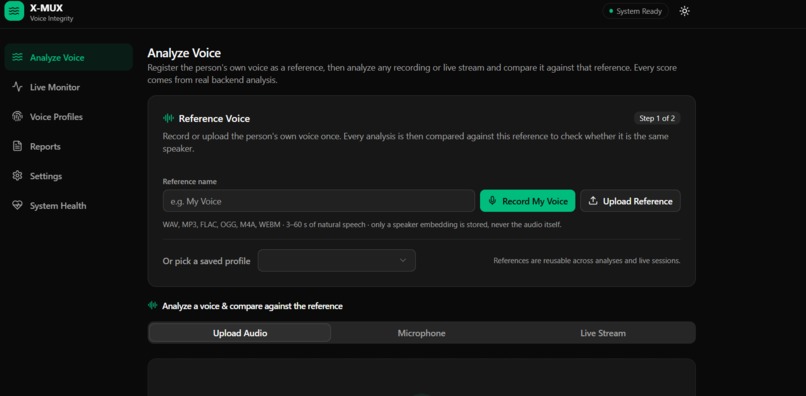Click the Voice Profiles fingerprint icon
This screenshot has height=396, width=806.
[17, 117]
